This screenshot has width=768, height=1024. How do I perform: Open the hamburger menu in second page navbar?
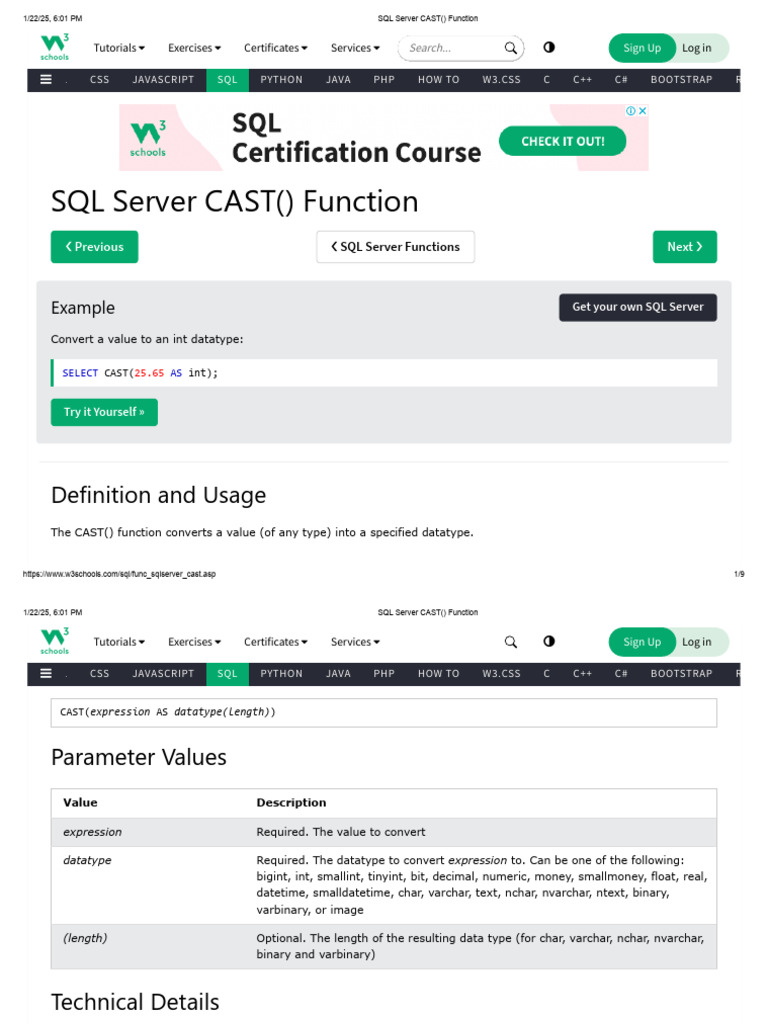46,674
